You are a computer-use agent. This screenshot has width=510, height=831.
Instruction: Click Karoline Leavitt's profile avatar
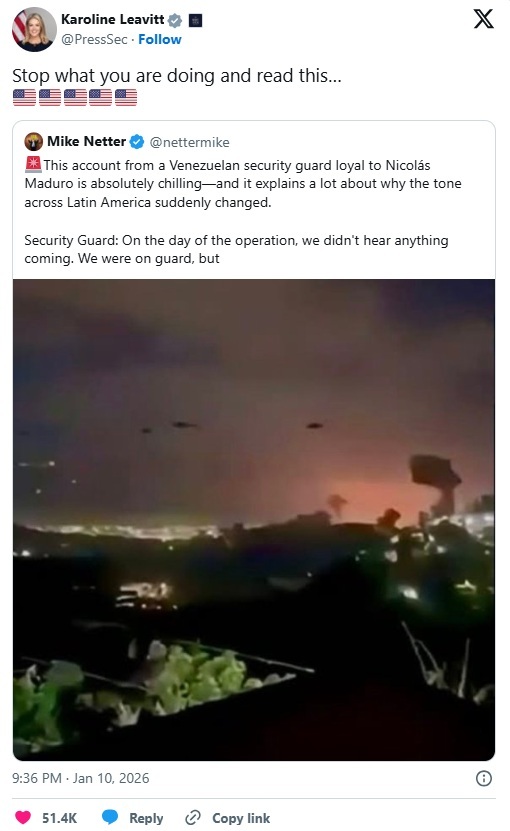coord(34,30)
